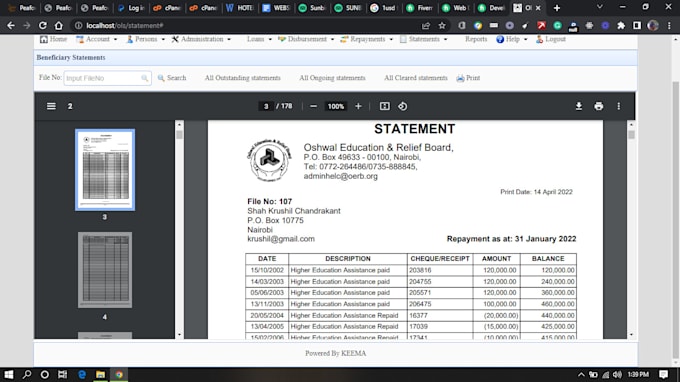Switch to the Fiverr tab
Viewport: 680px width, 382px height.
click(420, 8)
